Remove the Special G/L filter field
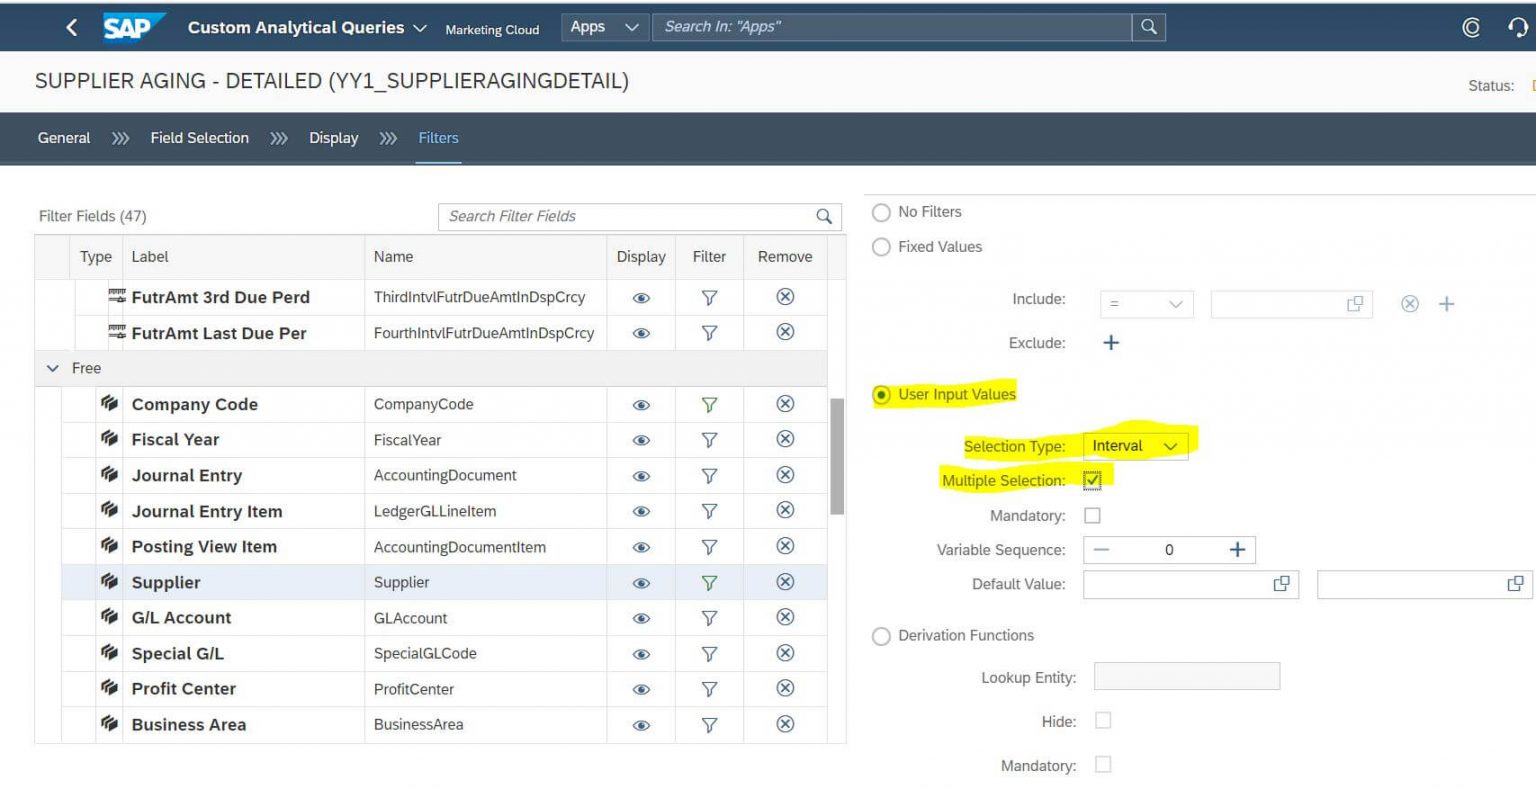 coord(786,653)
